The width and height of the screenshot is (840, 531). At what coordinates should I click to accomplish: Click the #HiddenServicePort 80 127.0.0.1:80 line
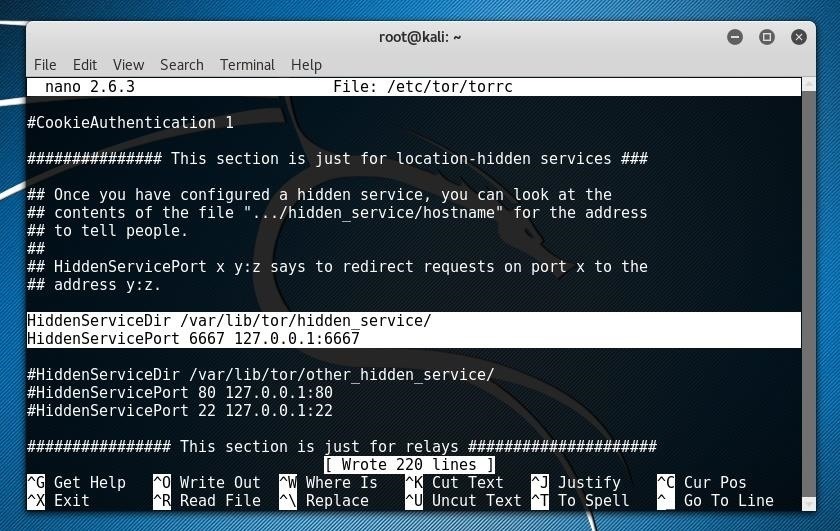pyautogui.click(x=180, y=392)
